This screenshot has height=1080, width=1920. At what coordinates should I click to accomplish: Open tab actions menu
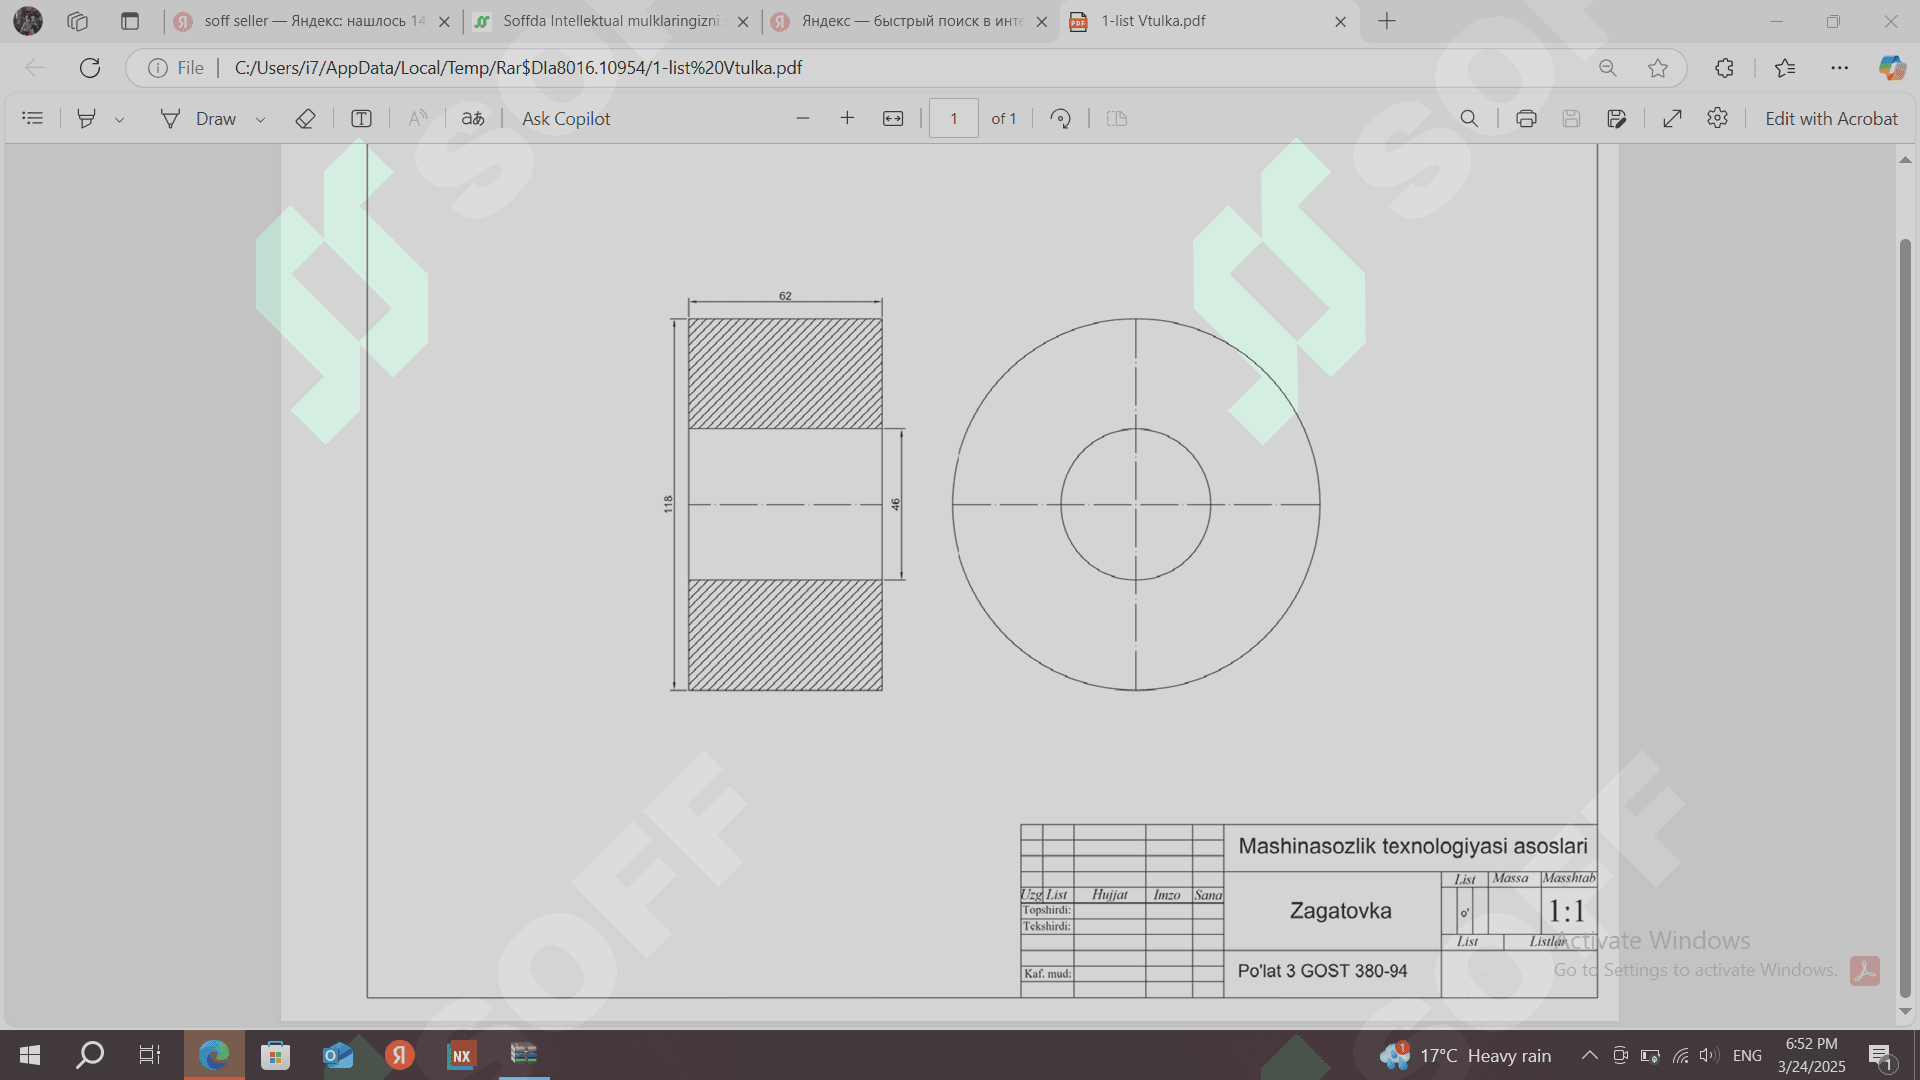coord(130,21)
